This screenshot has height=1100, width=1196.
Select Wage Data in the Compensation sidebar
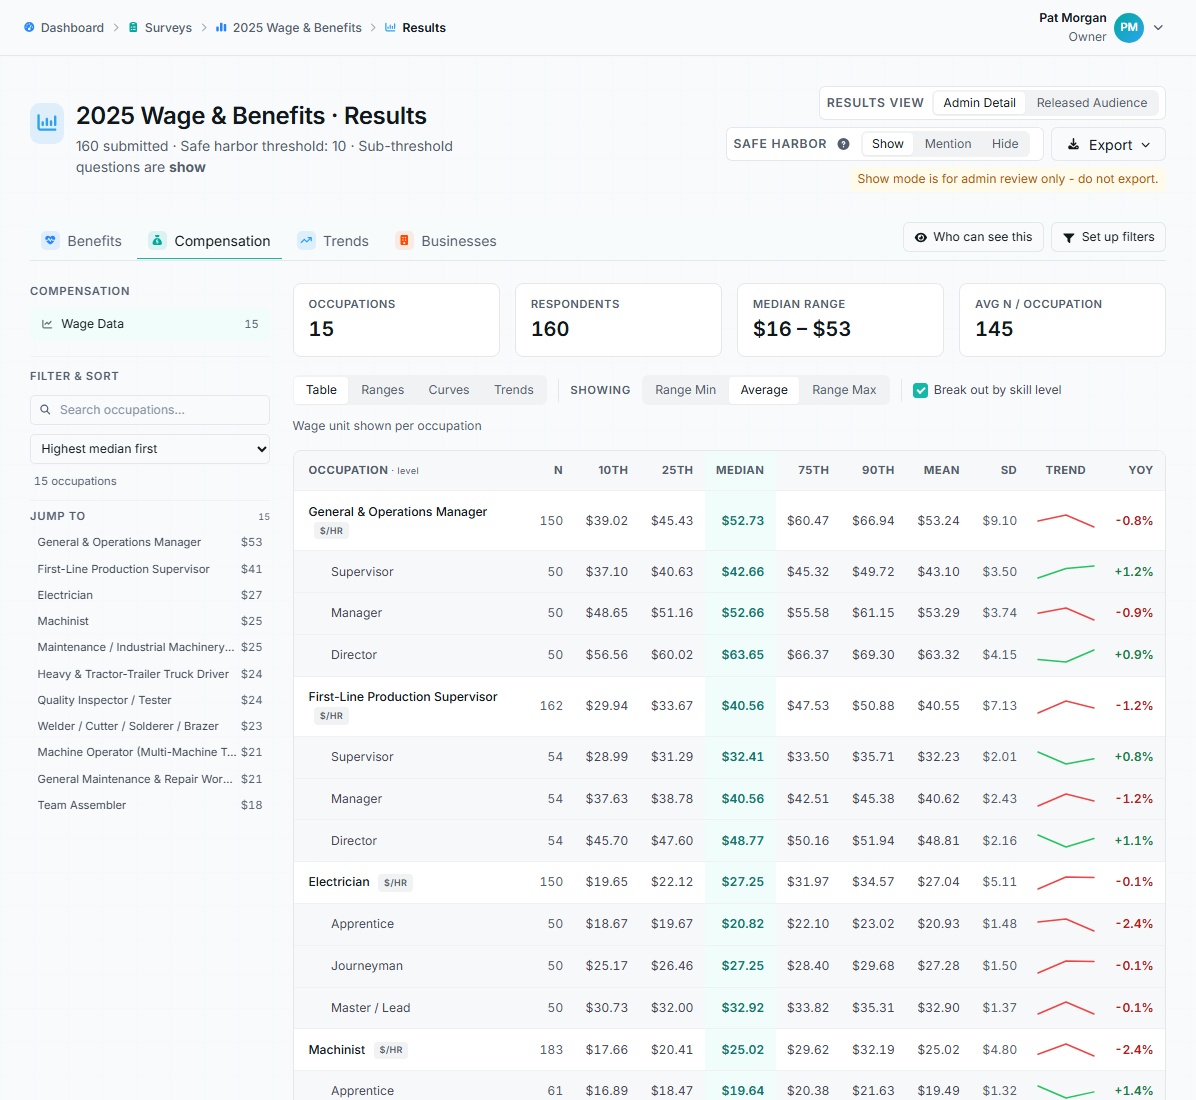click(x=150, y=324)
